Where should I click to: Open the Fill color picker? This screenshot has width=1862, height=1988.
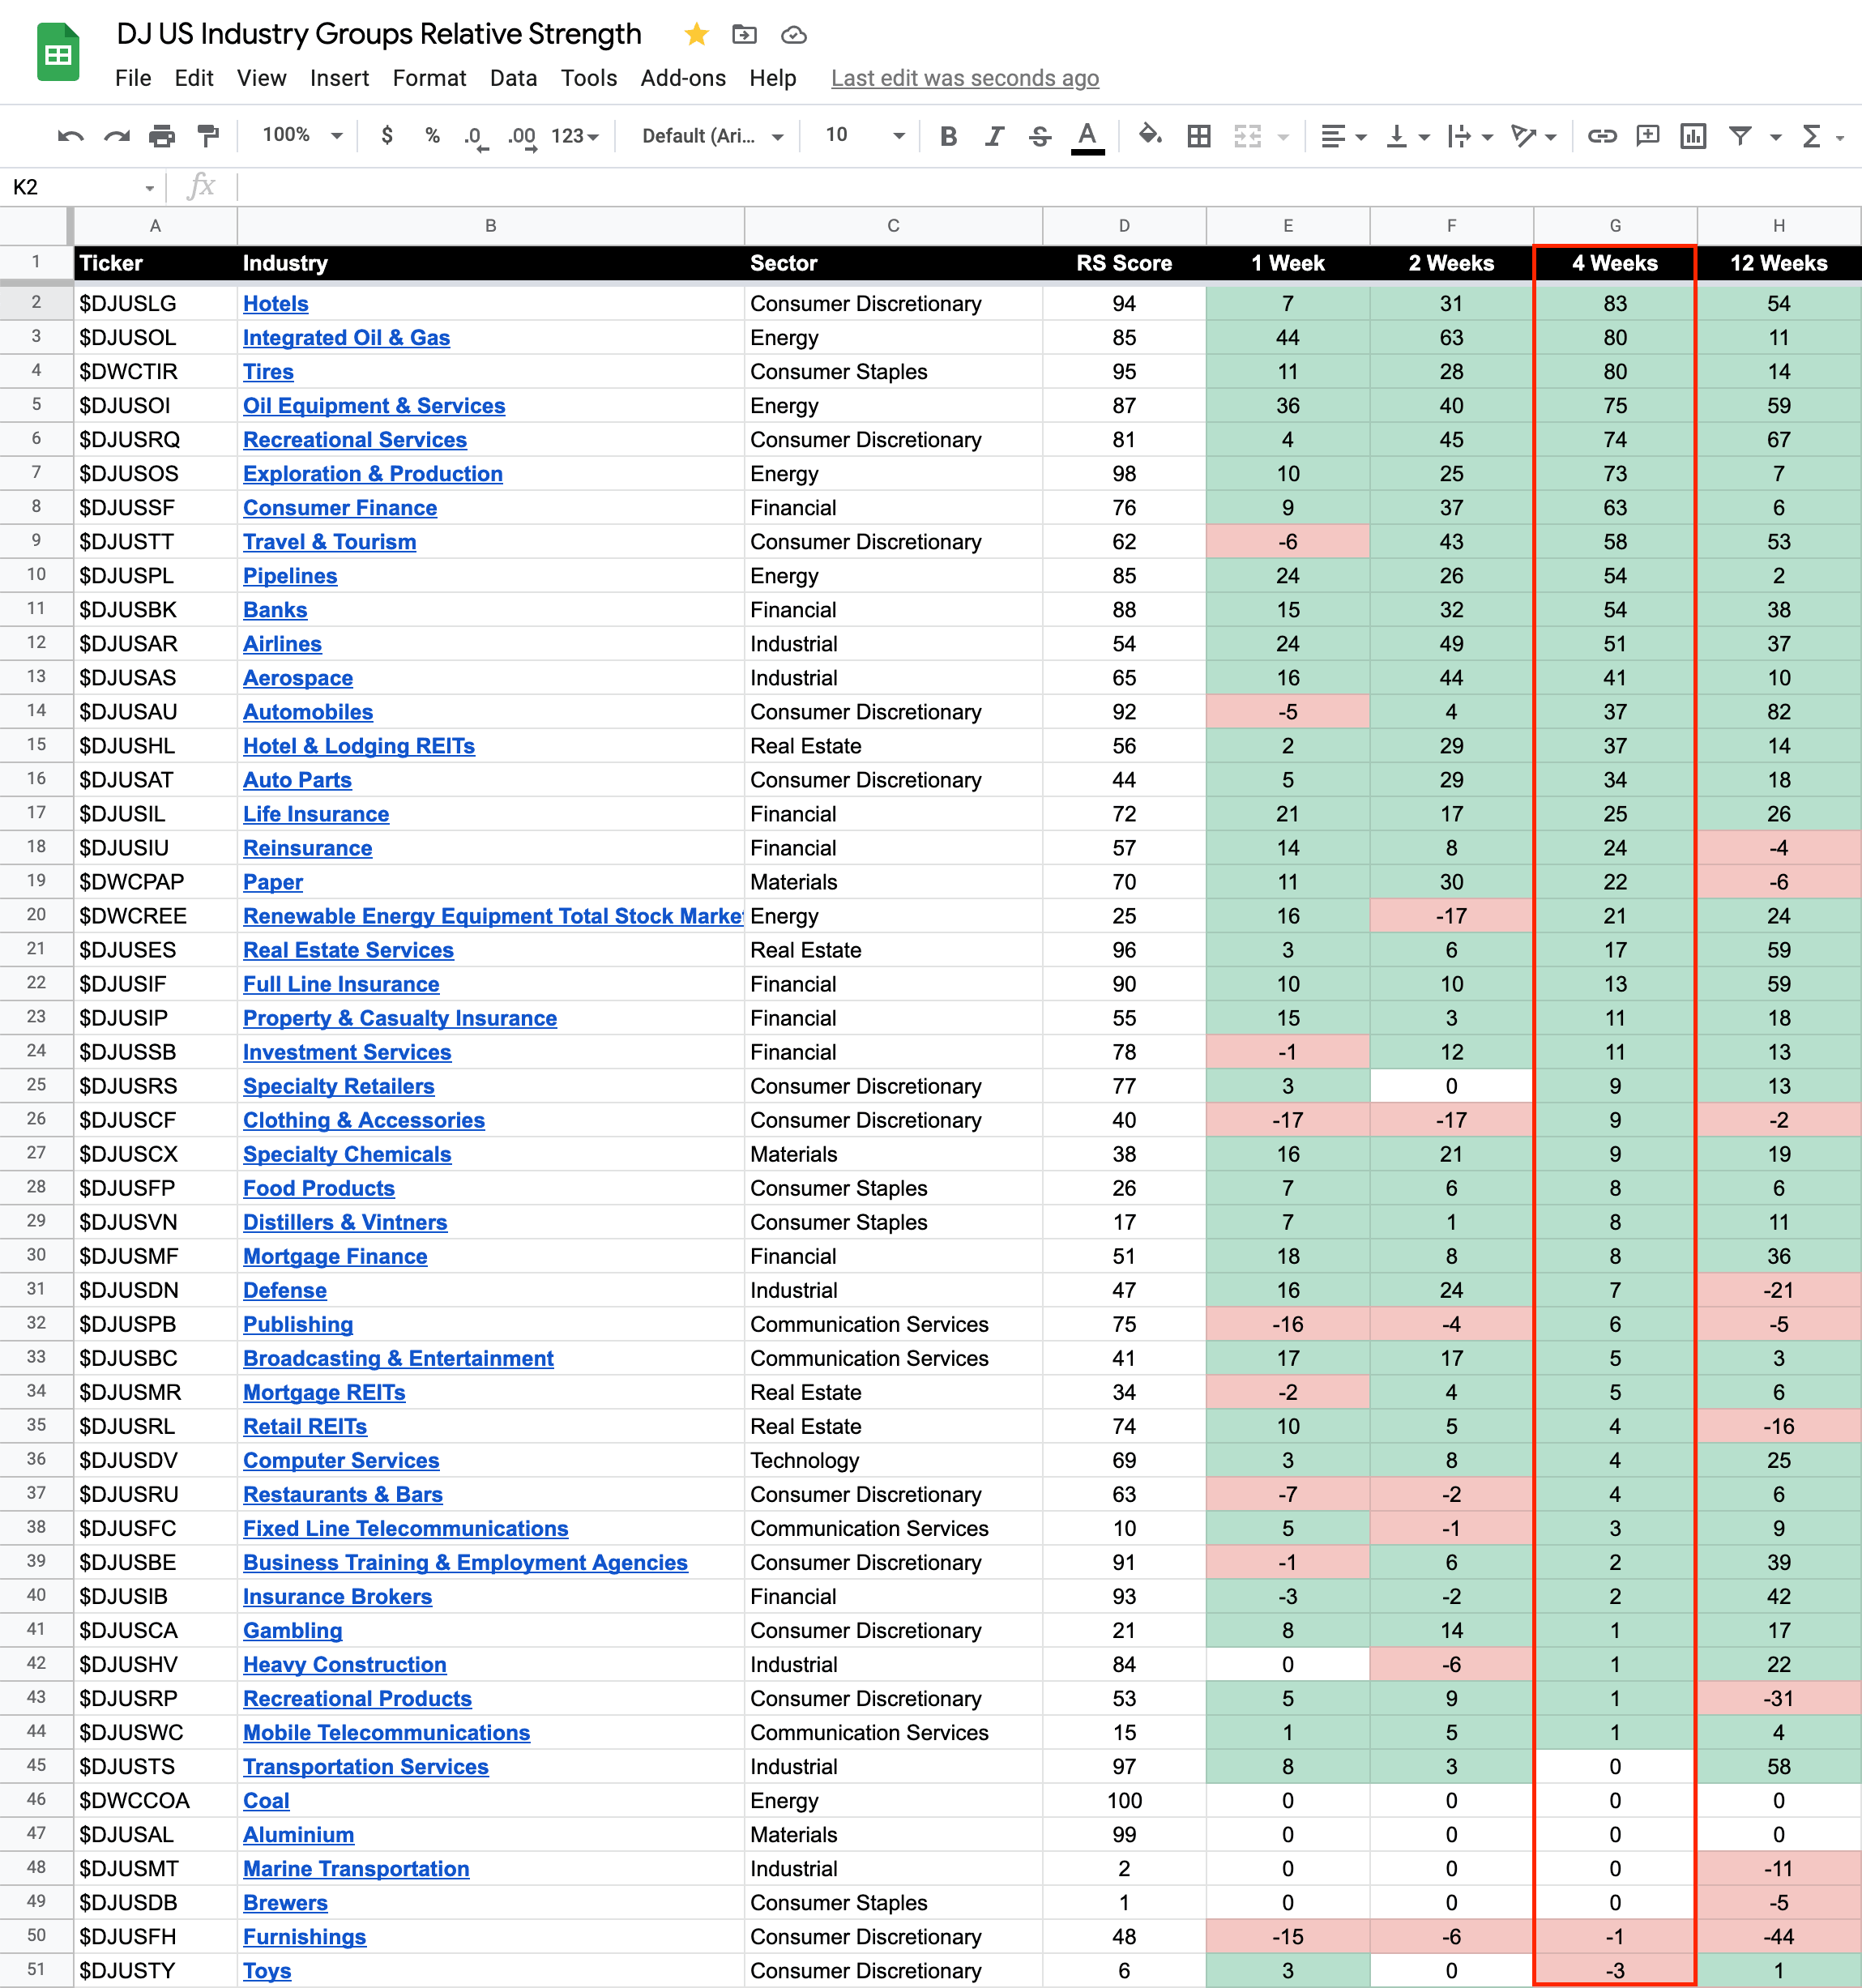[1150, 136]
